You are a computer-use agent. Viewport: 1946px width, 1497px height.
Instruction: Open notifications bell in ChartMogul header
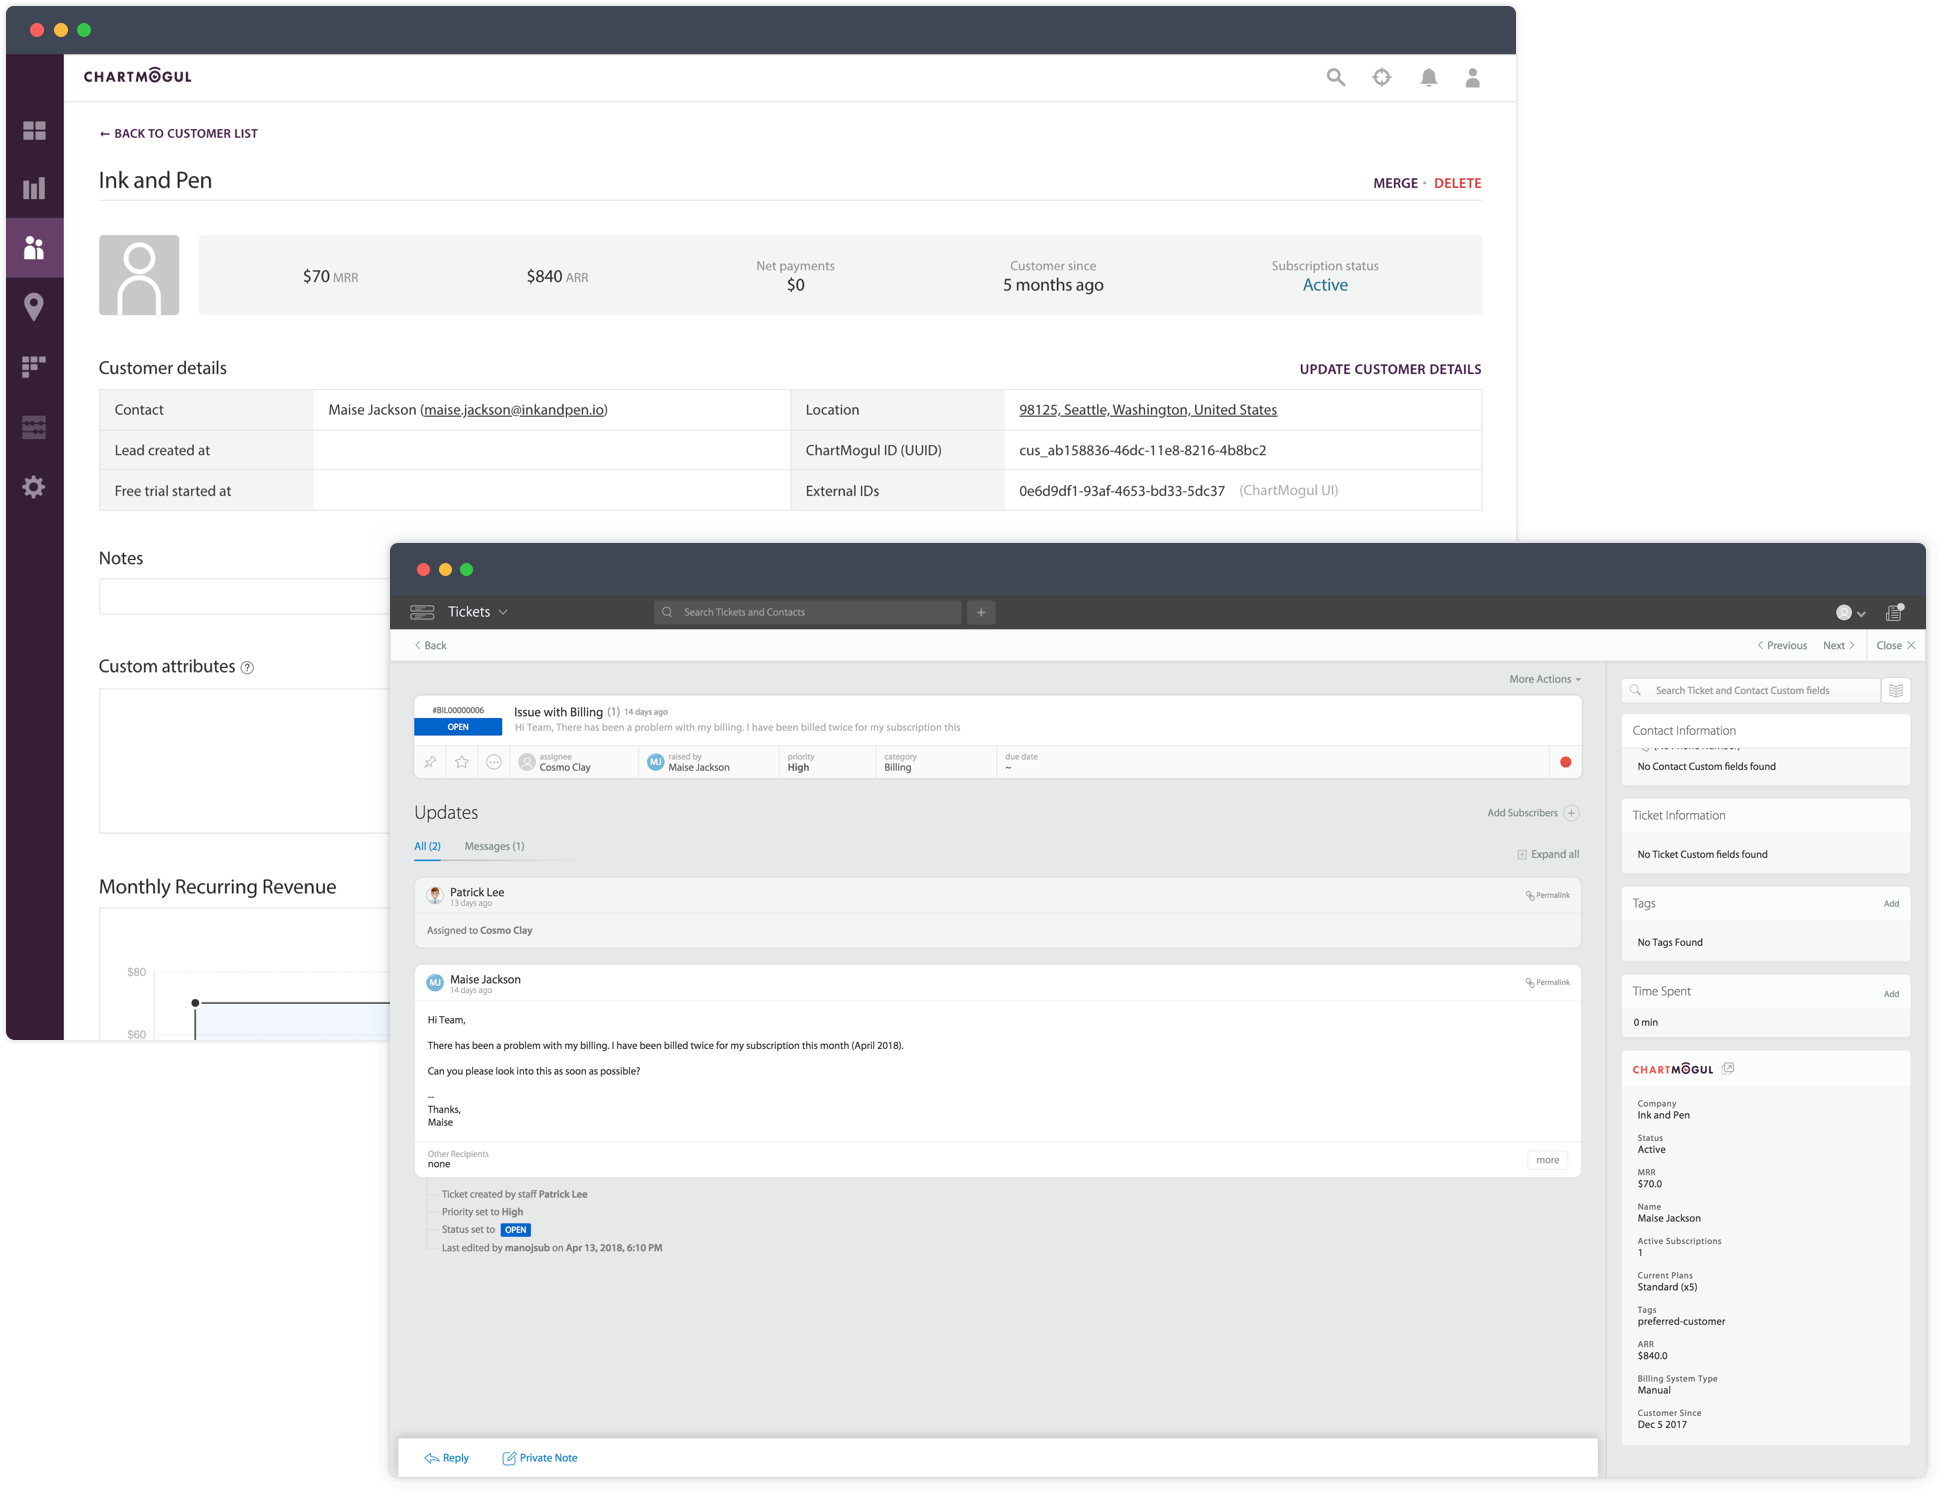coord(1429,77)
